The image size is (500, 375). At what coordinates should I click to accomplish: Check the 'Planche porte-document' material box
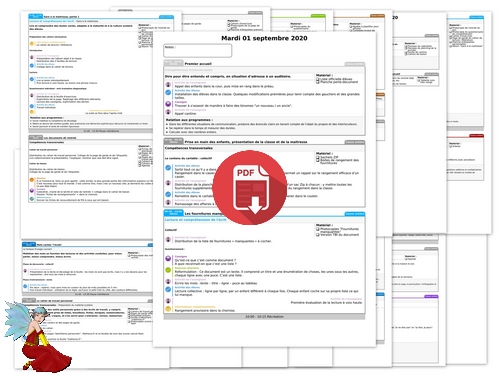pos(318,82)
